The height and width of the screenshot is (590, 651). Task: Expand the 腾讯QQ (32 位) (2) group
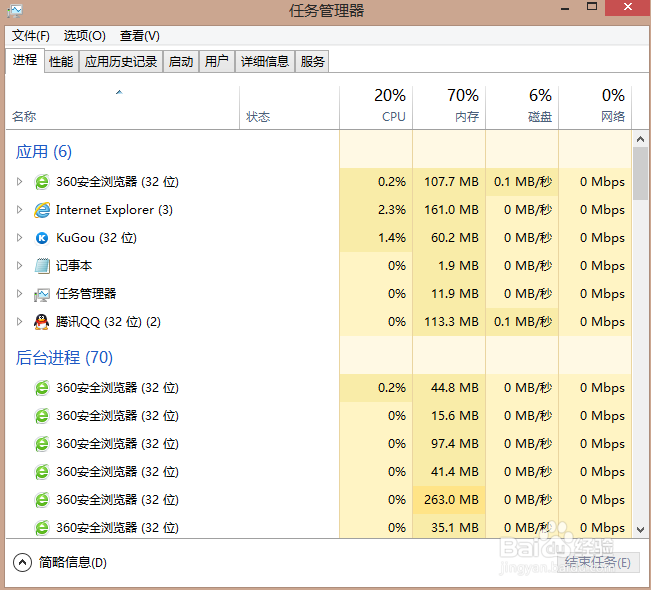pyautogui.click(x=19, y=321)
